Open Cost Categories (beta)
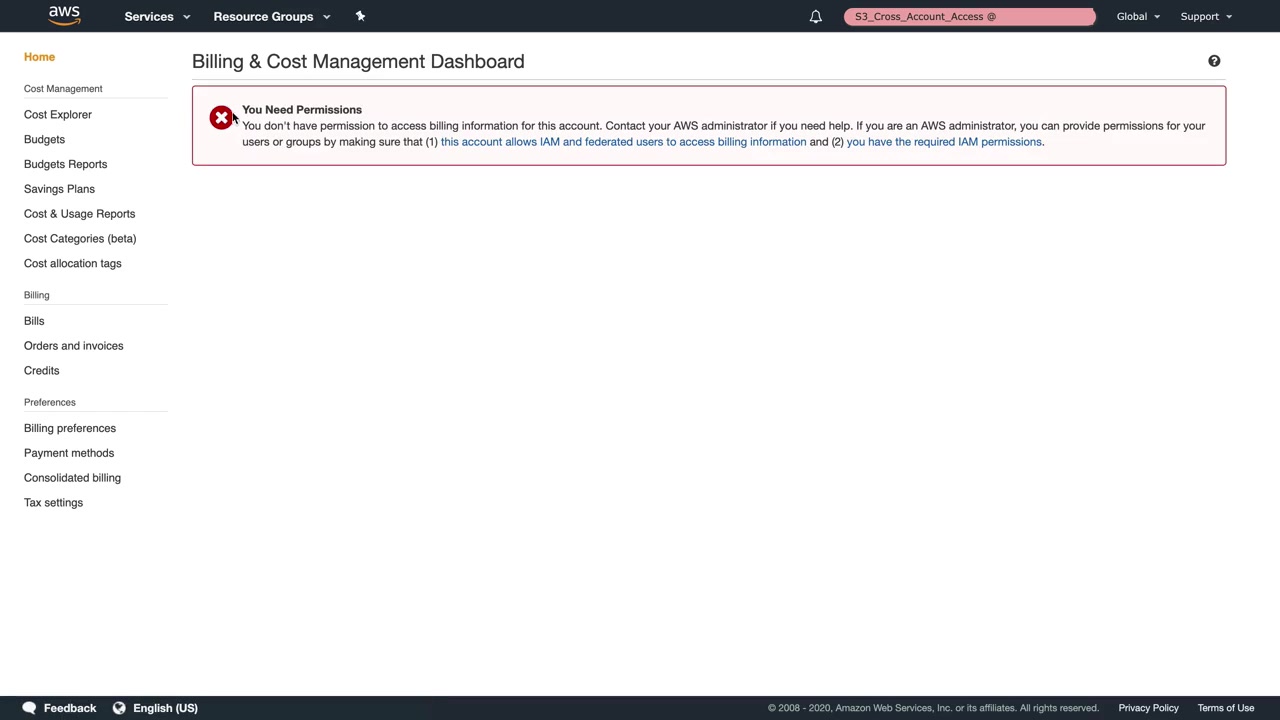This screenshot has height=720, width=1280. [x=80, y=238]
